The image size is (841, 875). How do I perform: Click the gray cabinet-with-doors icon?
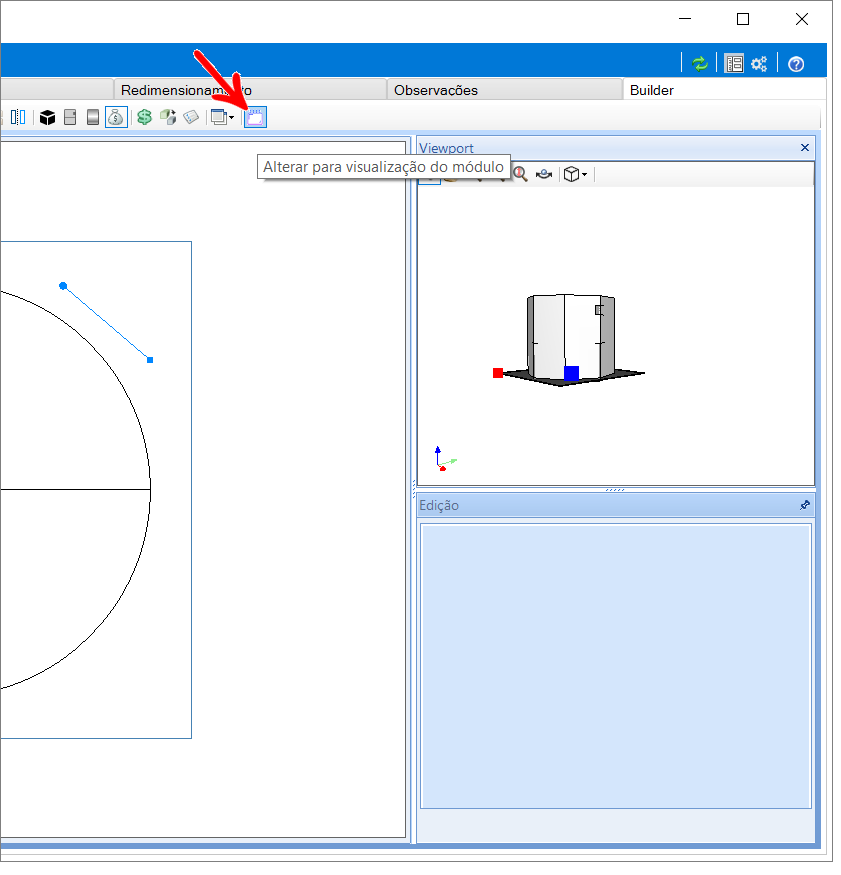tap(70, 118)
